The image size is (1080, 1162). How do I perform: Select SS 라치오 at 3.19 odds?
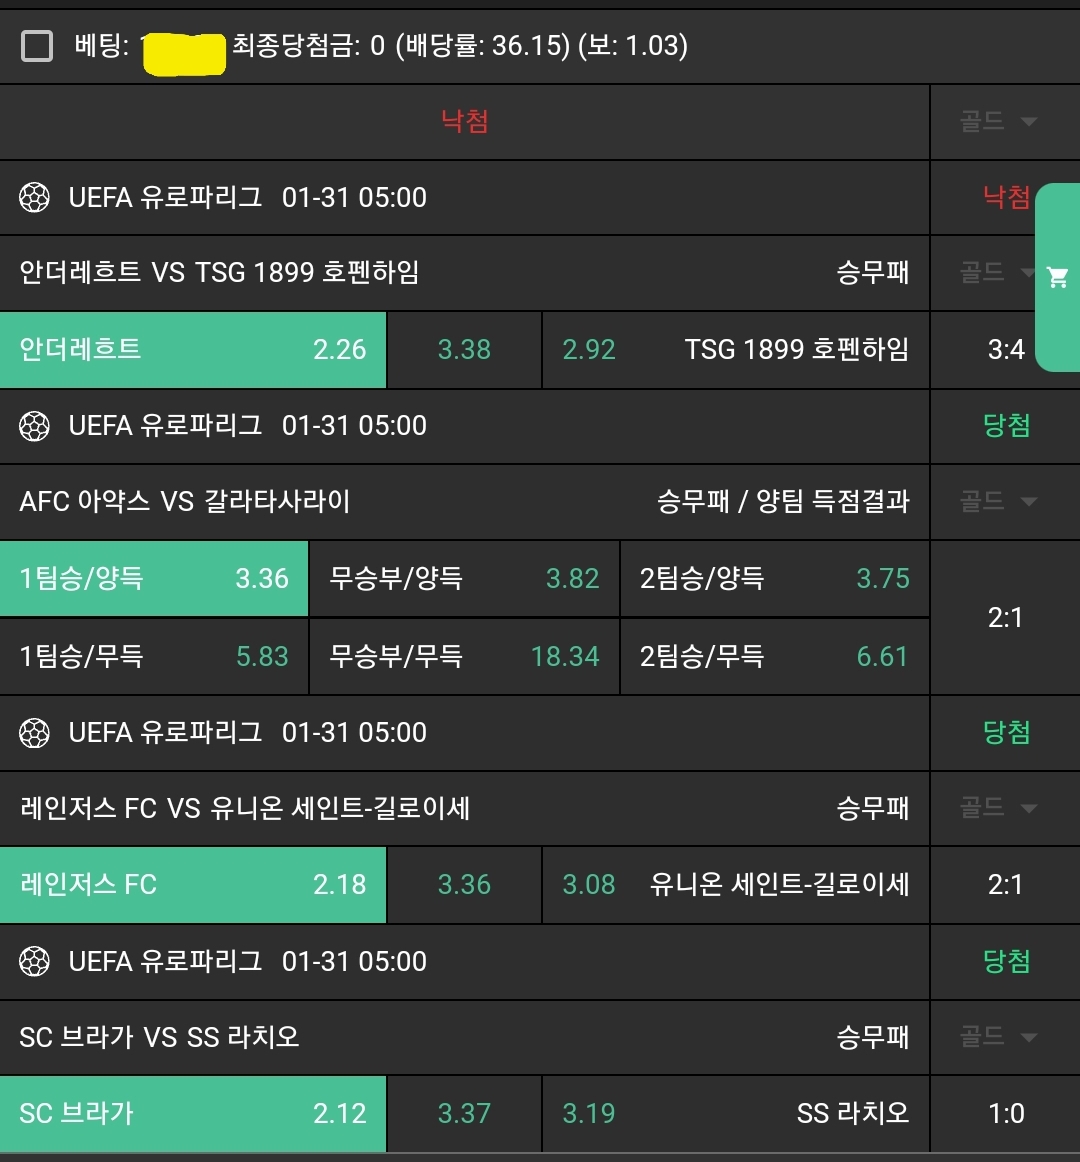736,1114
